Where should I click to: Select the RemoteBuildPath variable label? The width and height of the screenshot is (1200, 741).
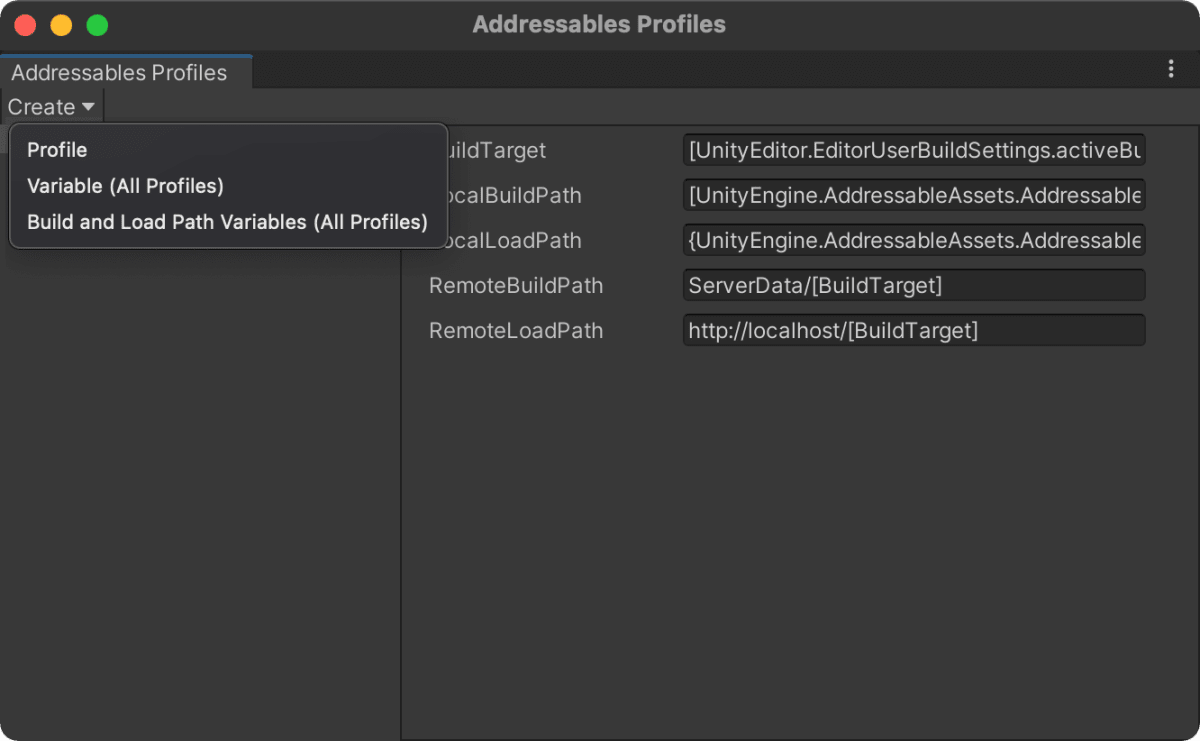tap(516, 286)
